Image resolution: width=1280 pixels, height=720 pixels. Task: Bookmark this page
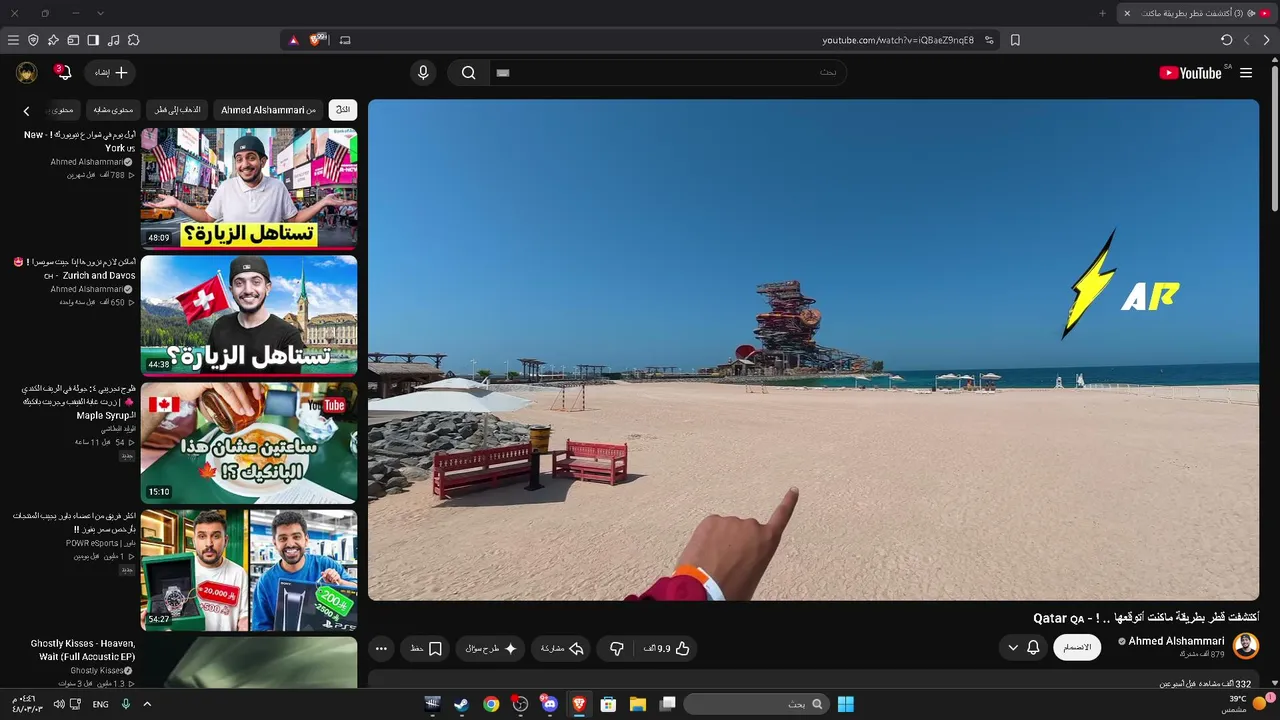[1015, 40]
